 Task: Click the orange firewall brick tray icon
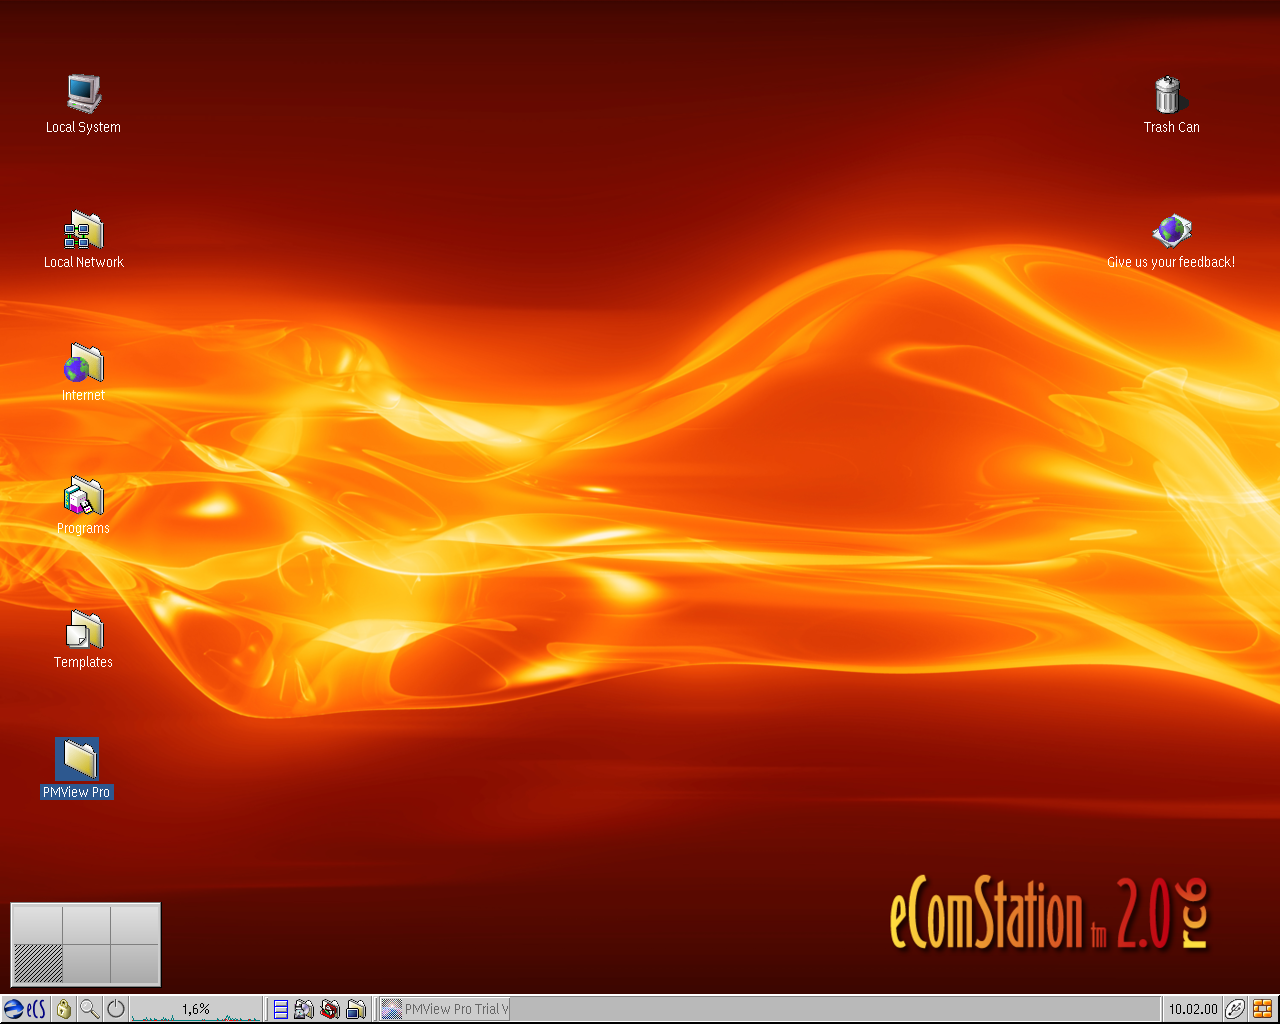(1262, 1009)
